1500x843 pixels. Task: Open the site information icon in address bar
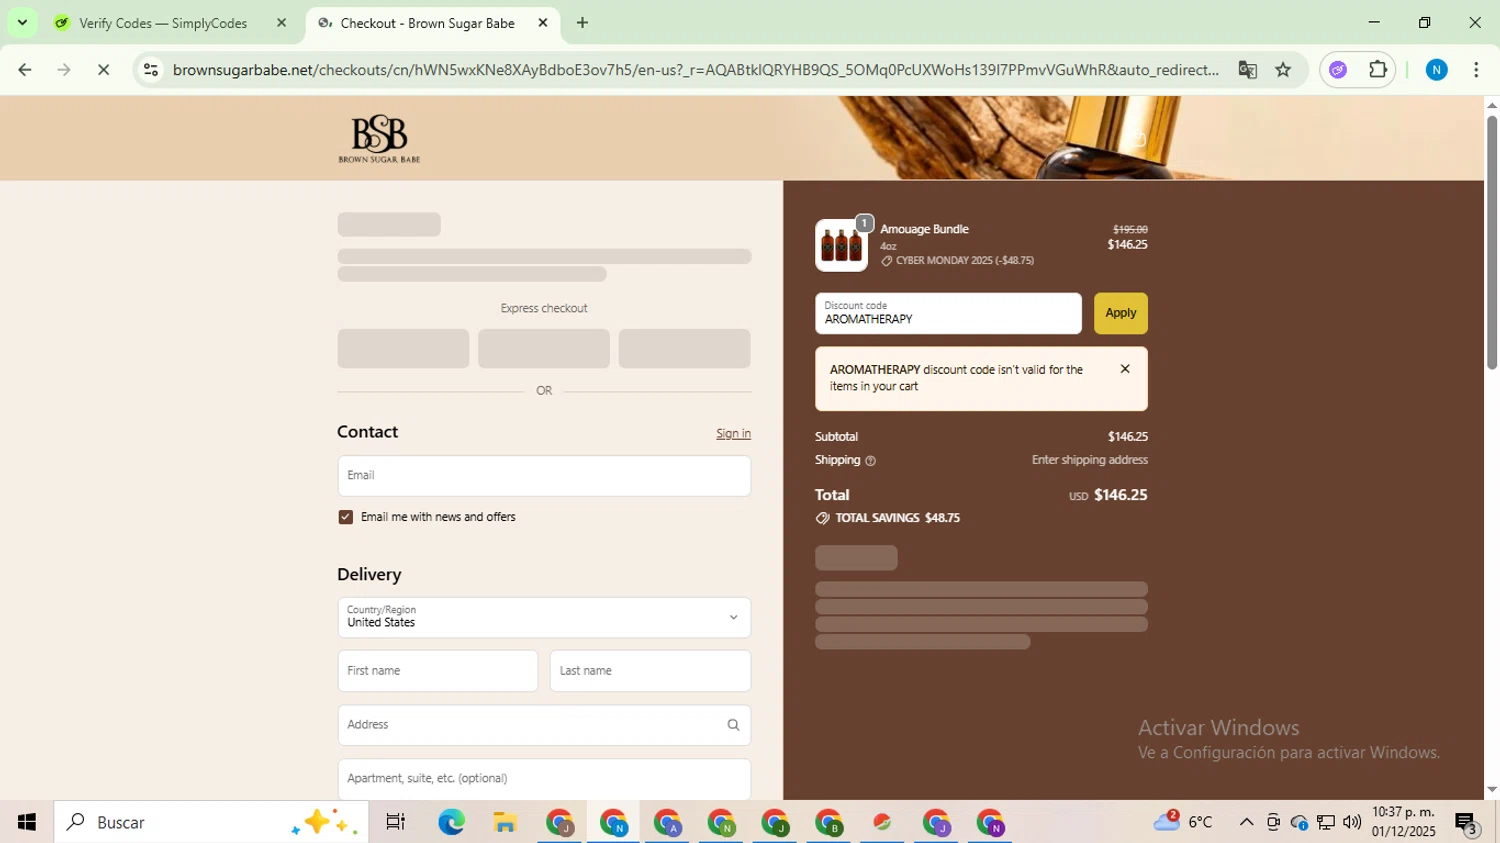tap(151, 70)
